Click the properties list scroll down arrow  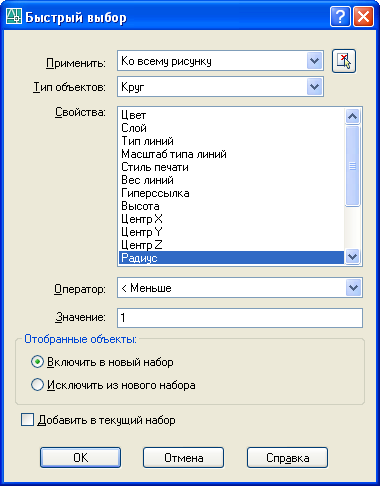[352, 257]
